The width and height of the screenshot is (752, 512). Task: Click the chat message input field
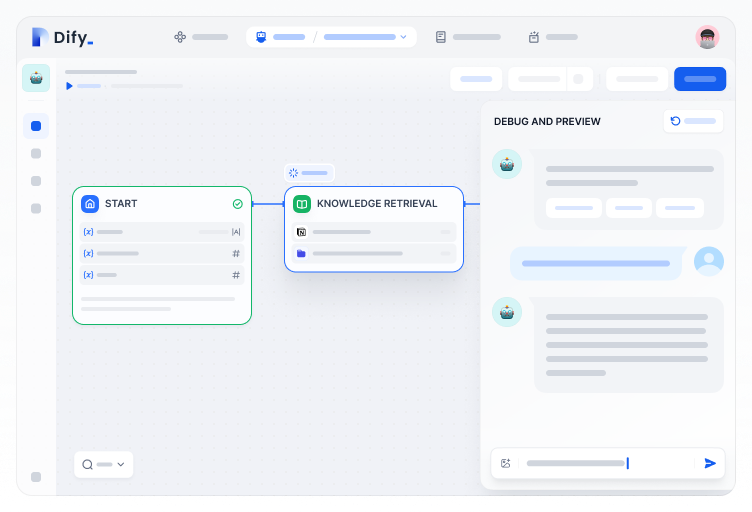[x=600, y=463]
